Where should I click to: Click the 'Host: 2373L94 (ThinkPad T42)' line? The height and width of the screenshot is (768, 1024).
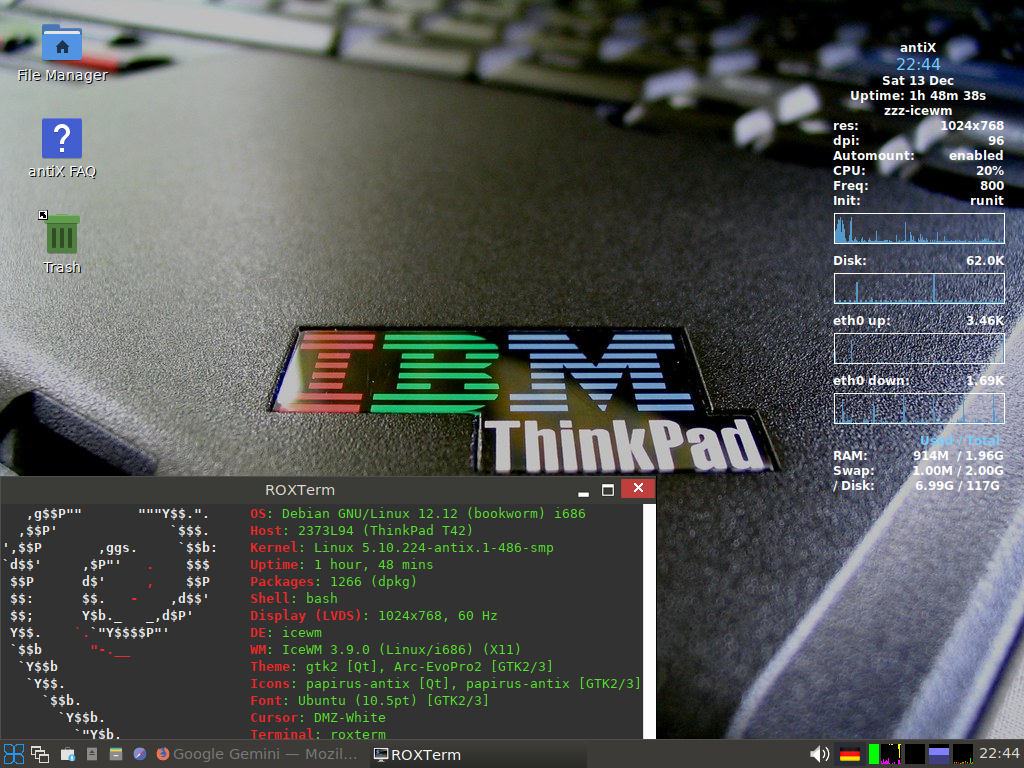[361, 530]
